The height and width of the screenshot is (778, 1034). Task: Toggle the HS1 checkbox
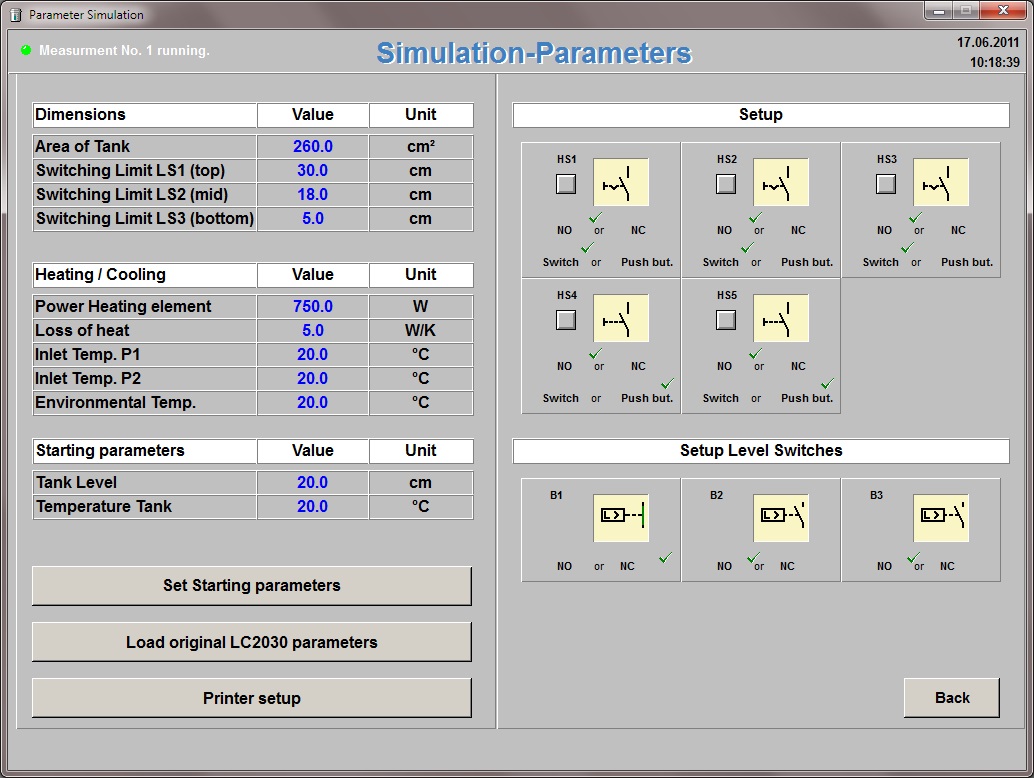pyautogui.click(x=566, y=183)
